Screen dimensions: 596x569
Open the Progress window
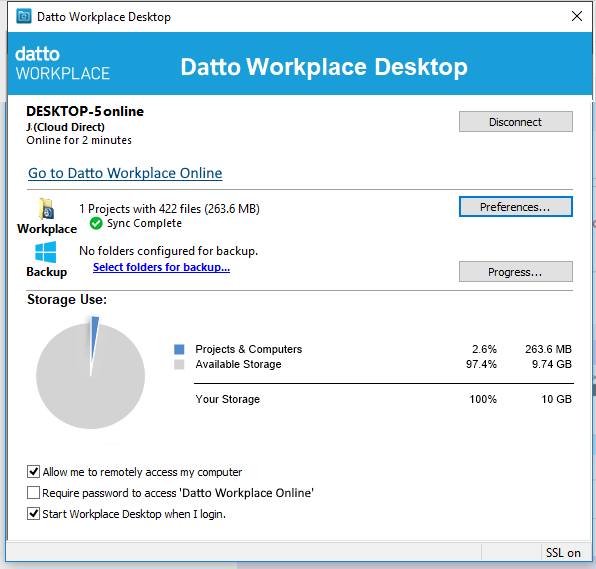[516, 272]
